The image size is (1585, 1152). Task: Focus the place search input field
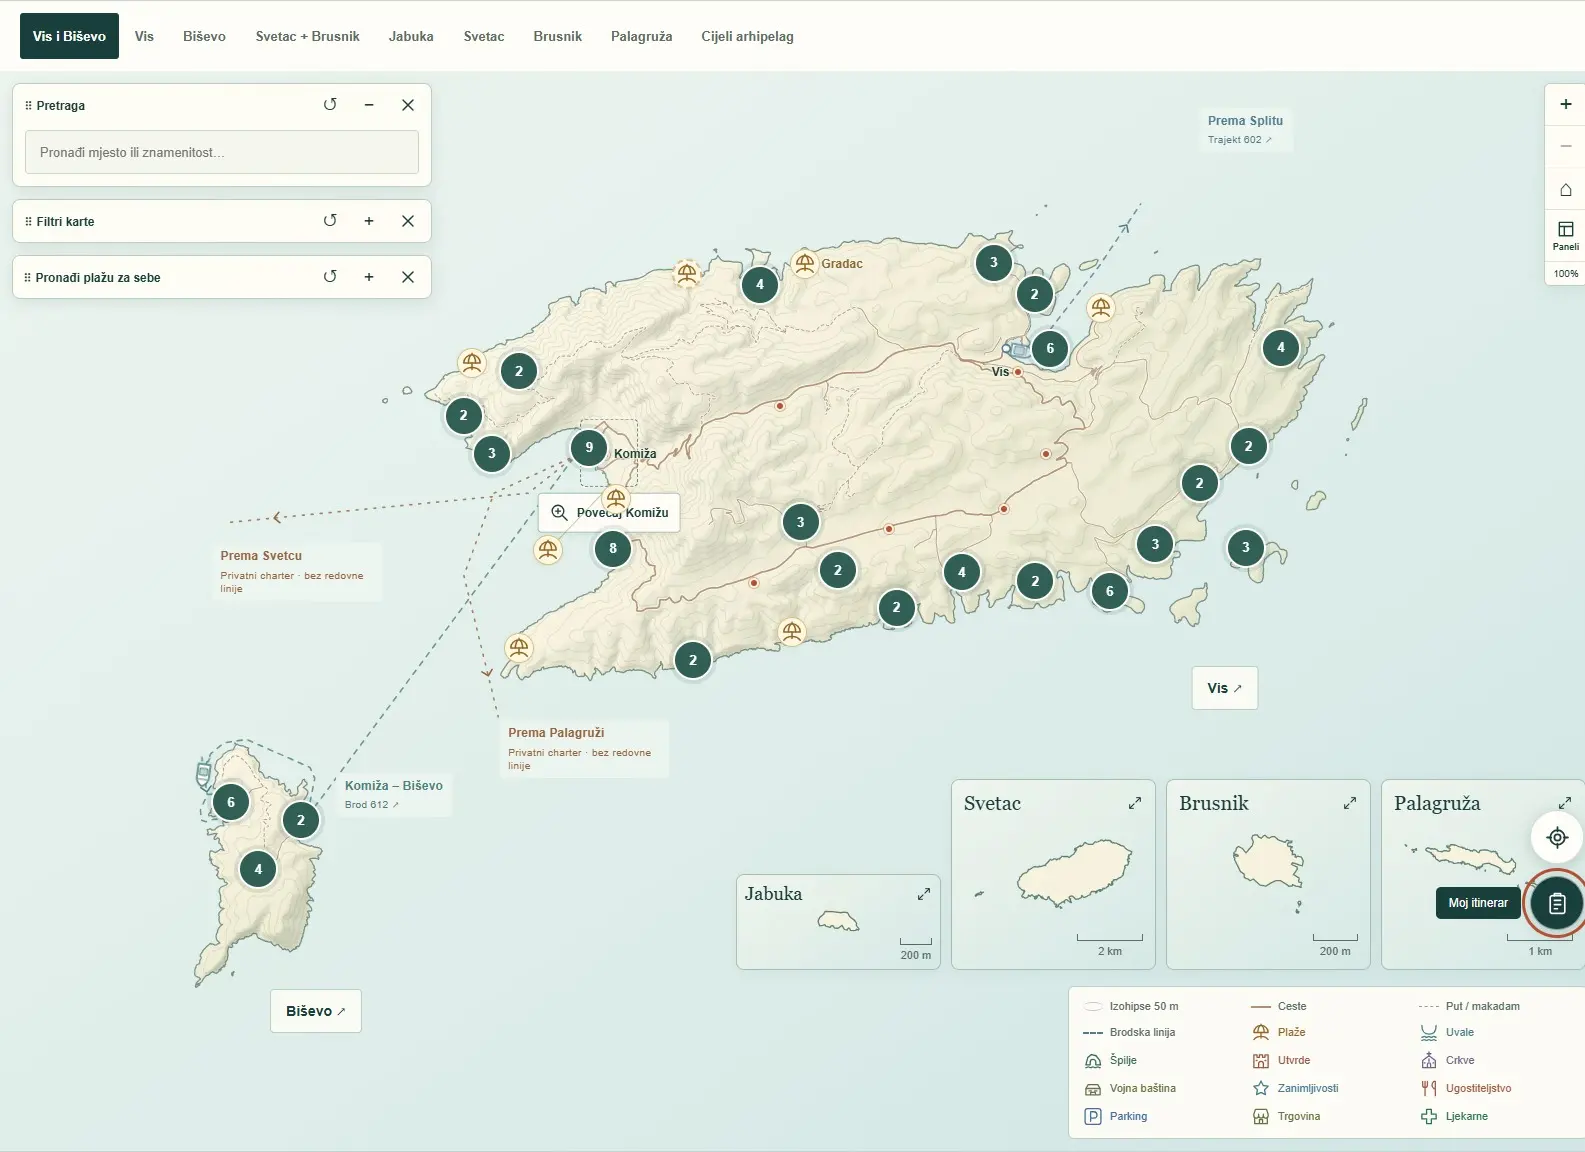pyautogui.click(x=222, y=153)
